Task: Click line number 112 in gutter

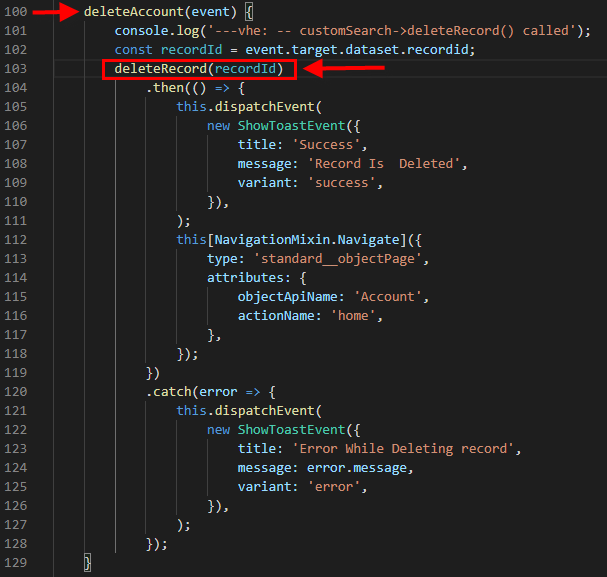Action: (15, 240)
